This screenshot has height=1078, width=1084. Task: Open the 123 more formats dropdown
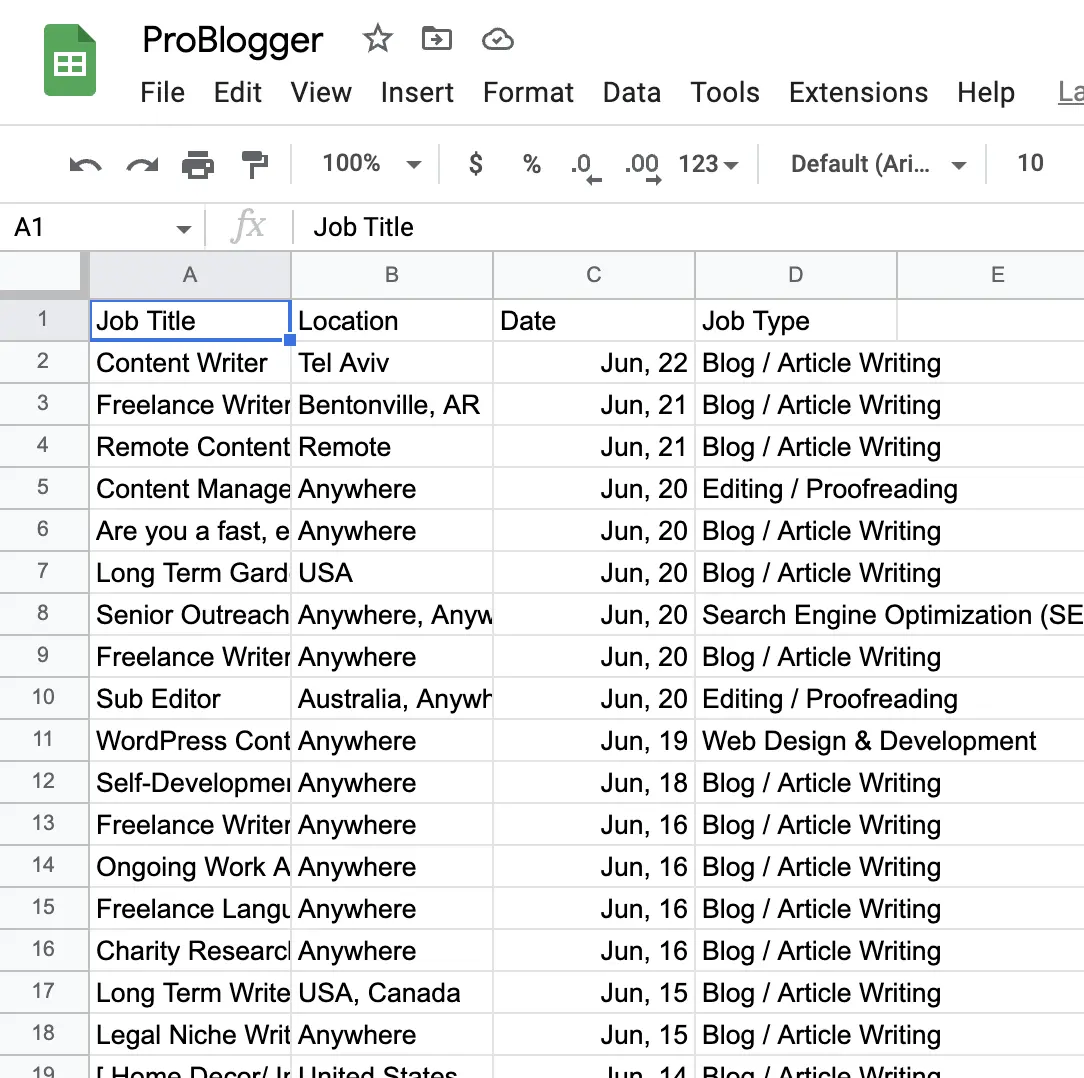[x=709, y=164]
